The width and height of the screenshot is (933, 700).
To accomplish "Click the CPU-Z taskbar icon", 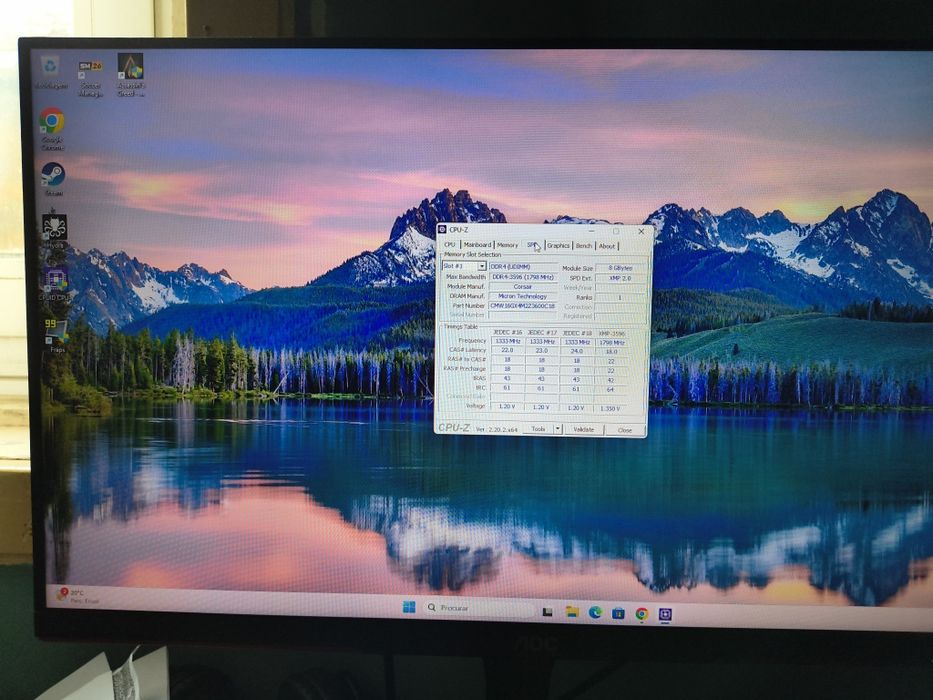I will point(665,614).
